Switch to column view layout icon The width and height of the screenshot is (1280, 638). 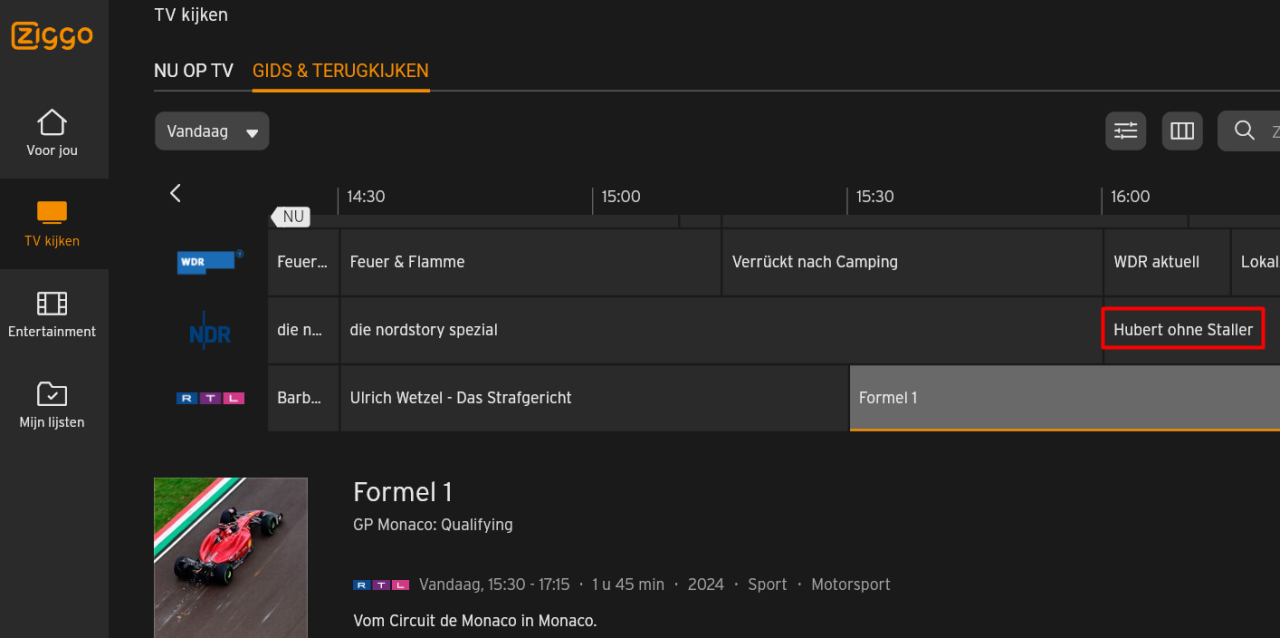point(1182,131)
